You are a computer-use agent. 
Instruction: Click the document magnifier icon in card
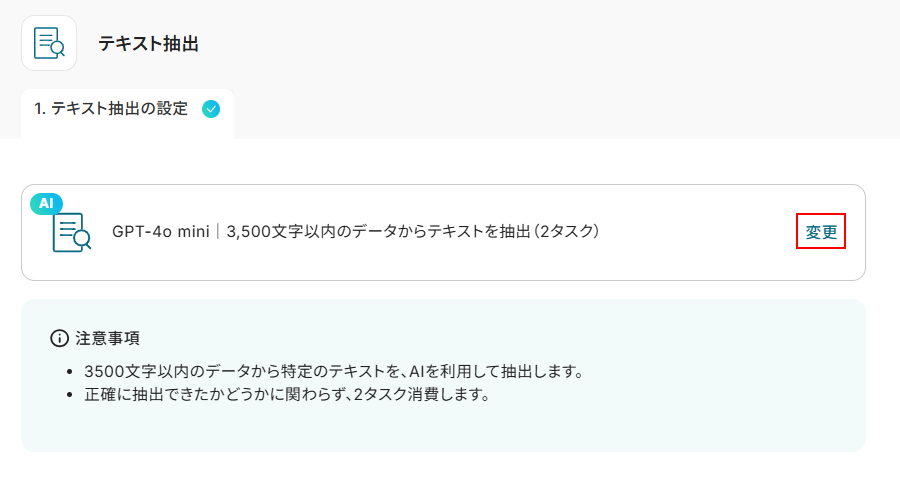tap(72, 232)
